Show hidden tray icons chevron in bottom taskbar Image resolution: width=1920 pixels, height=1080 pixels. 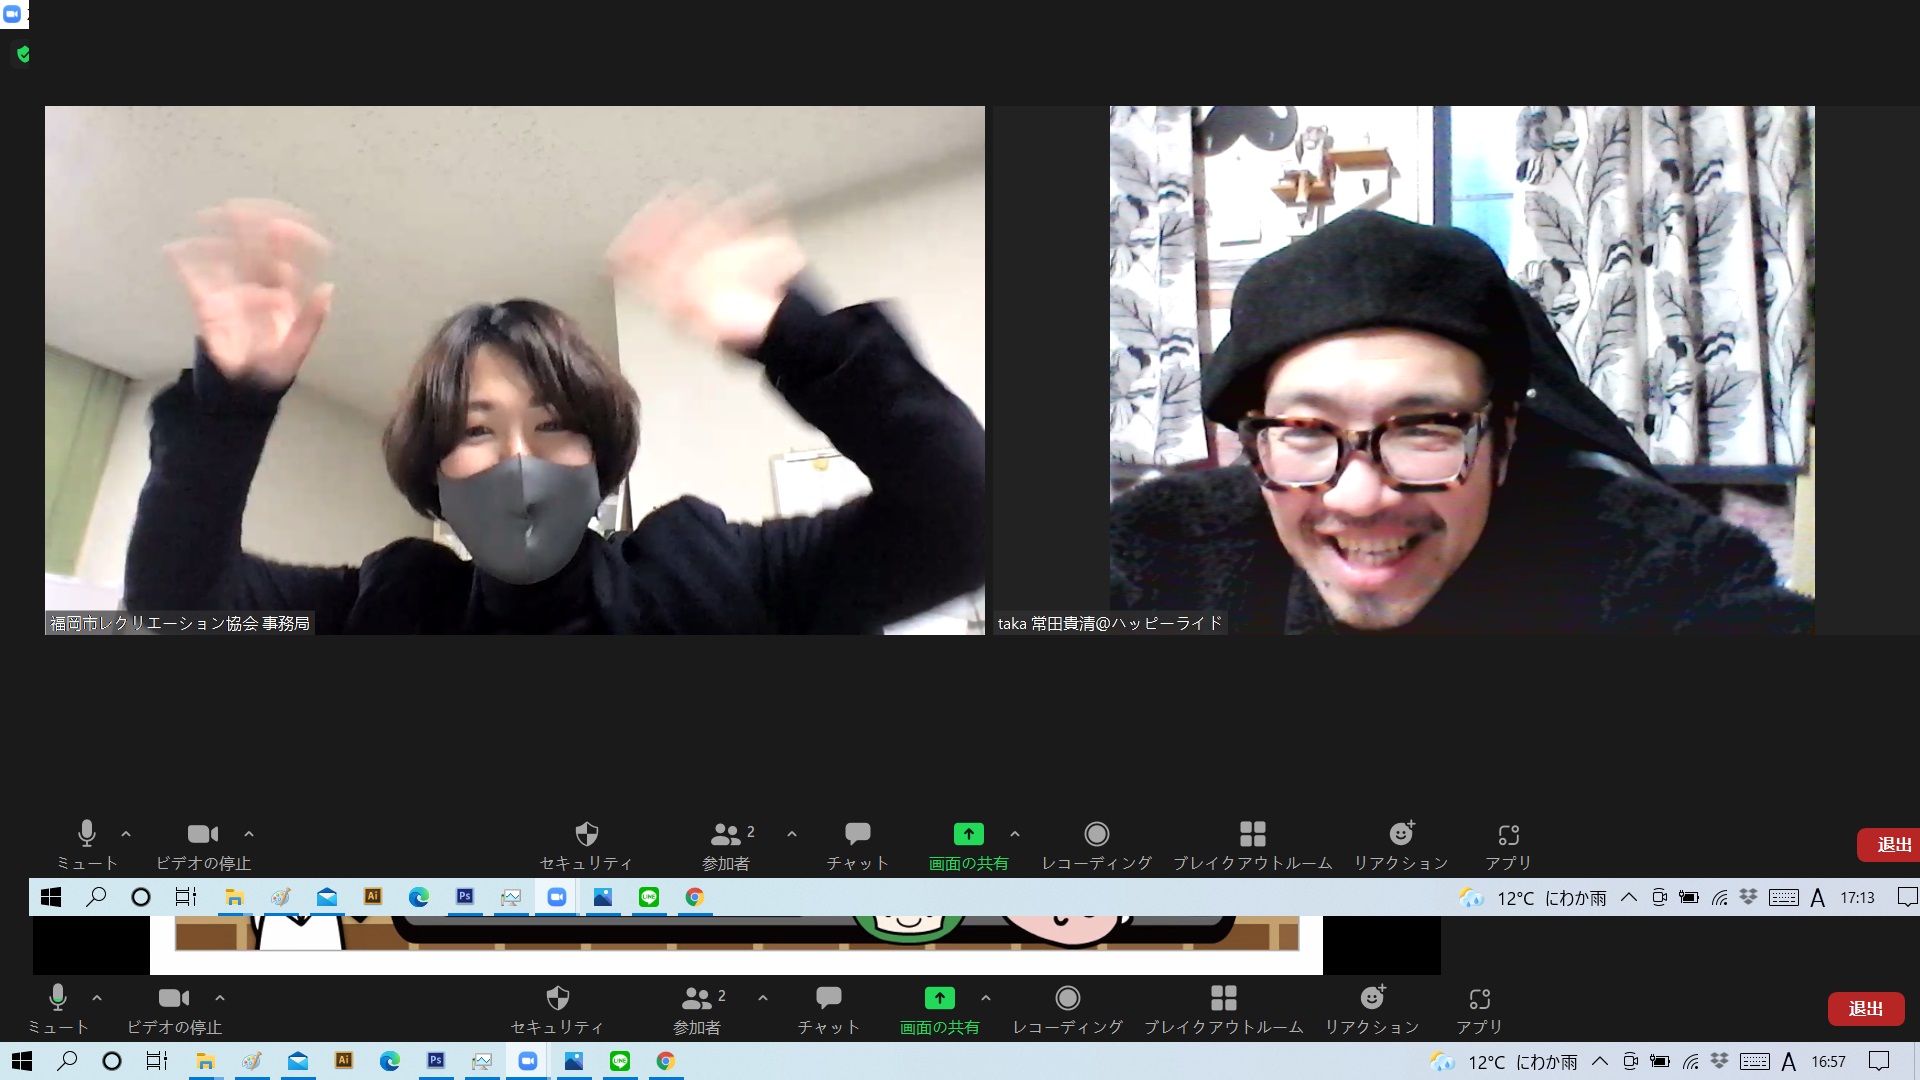[1600, 1062]
